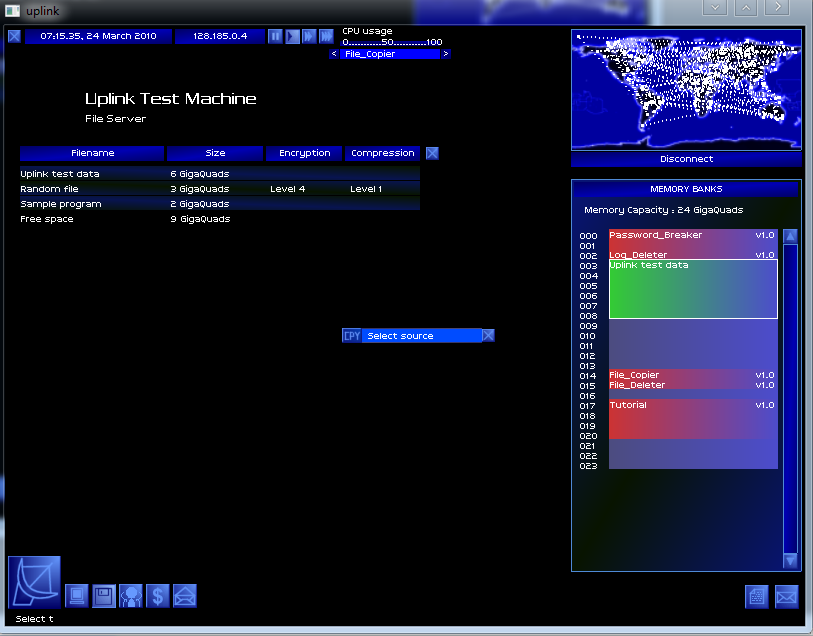Set game speed to normal play
Image resolution: width=813 pixels, height=636 pixels.
pyautogui.click(x=292, y=36)
